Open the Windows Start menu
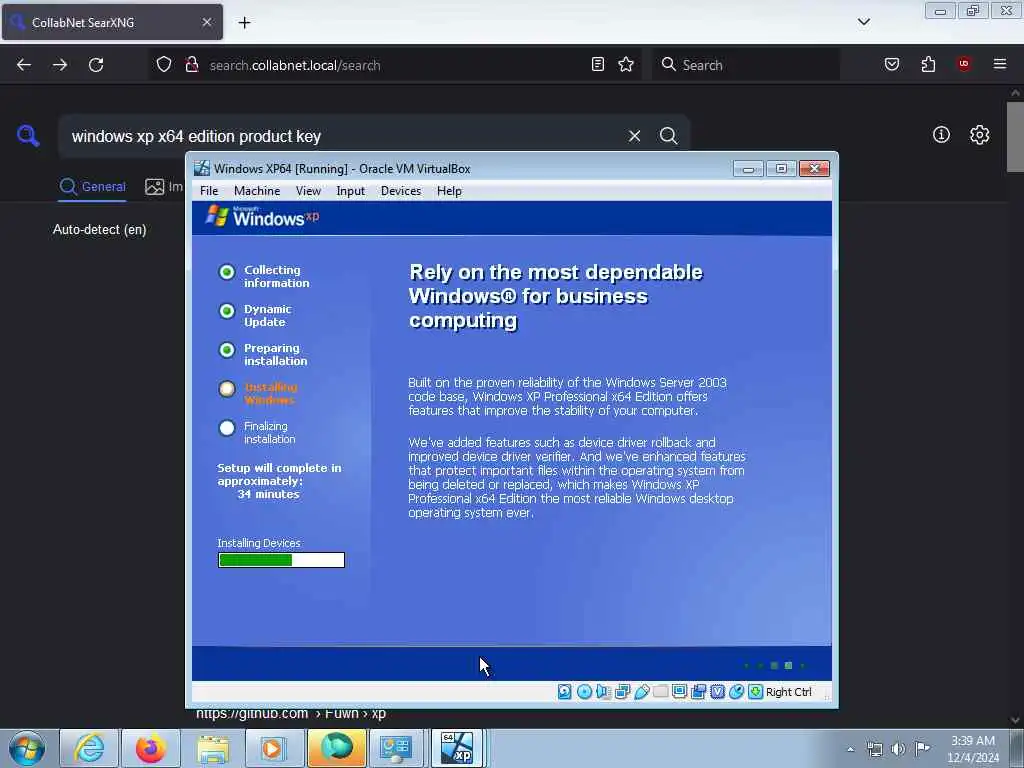The image size is (1024, 768). coord(27,748)
